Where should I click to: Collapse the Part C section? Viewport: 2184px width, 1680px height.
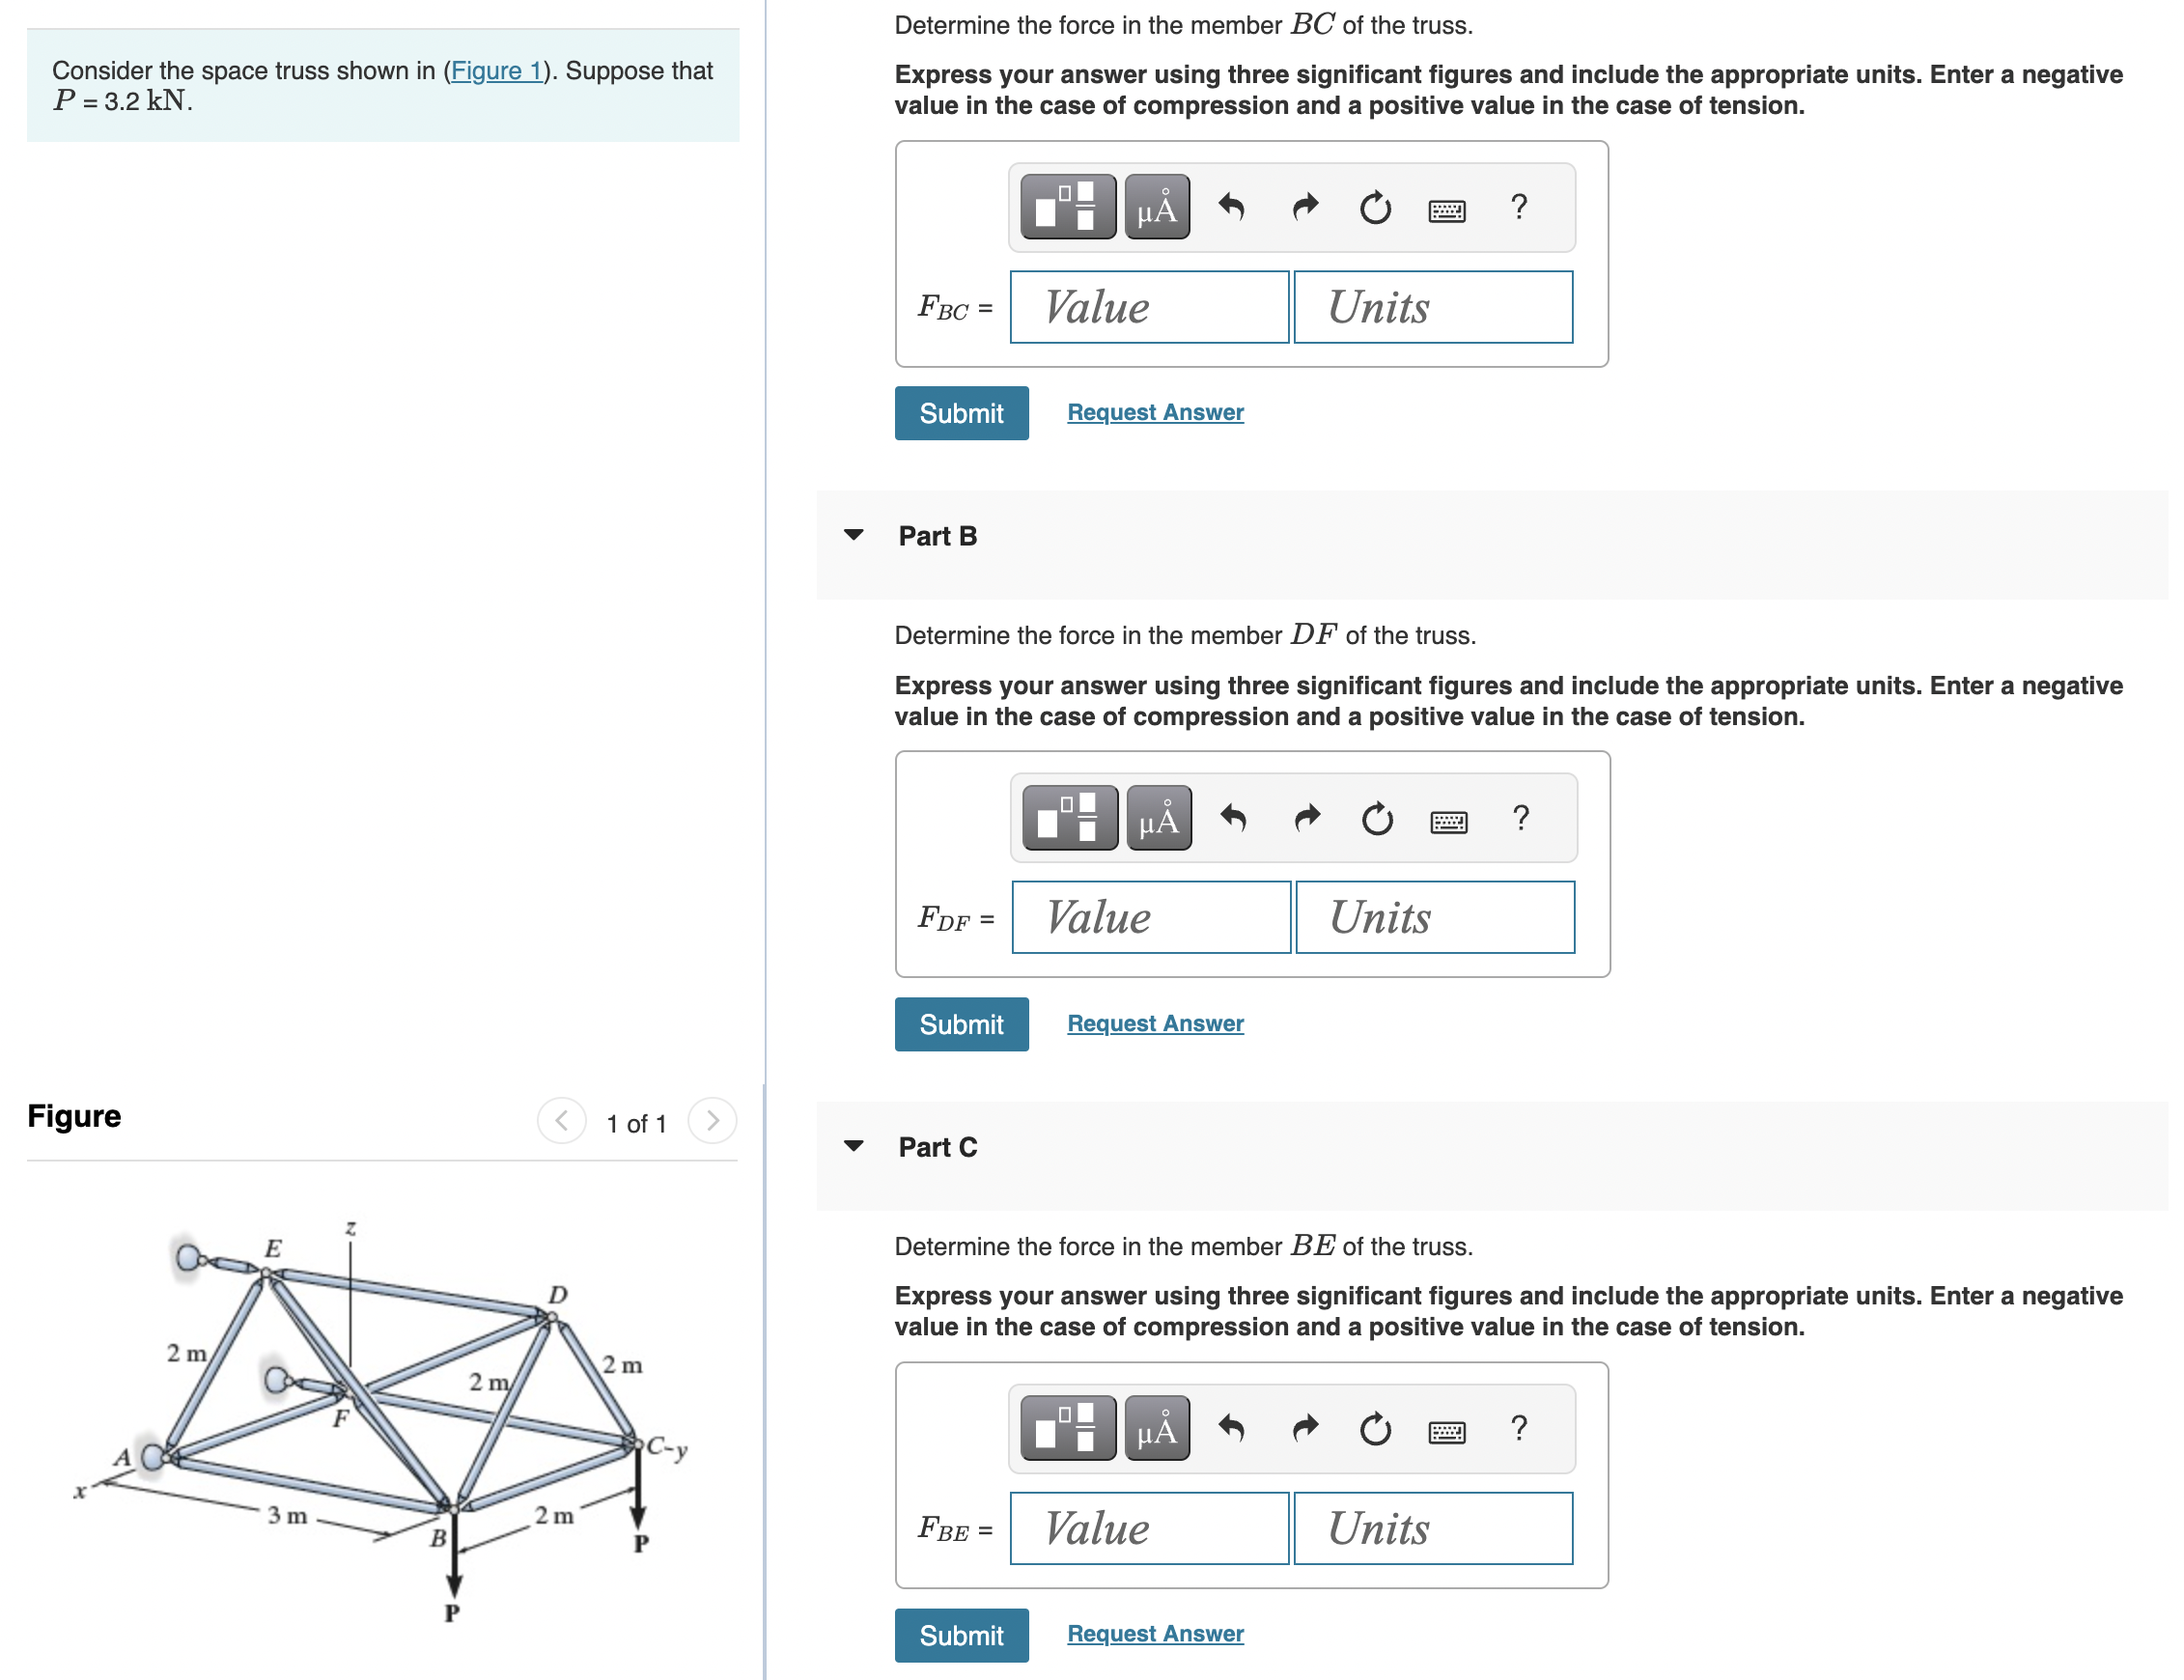click(853, 1147)
